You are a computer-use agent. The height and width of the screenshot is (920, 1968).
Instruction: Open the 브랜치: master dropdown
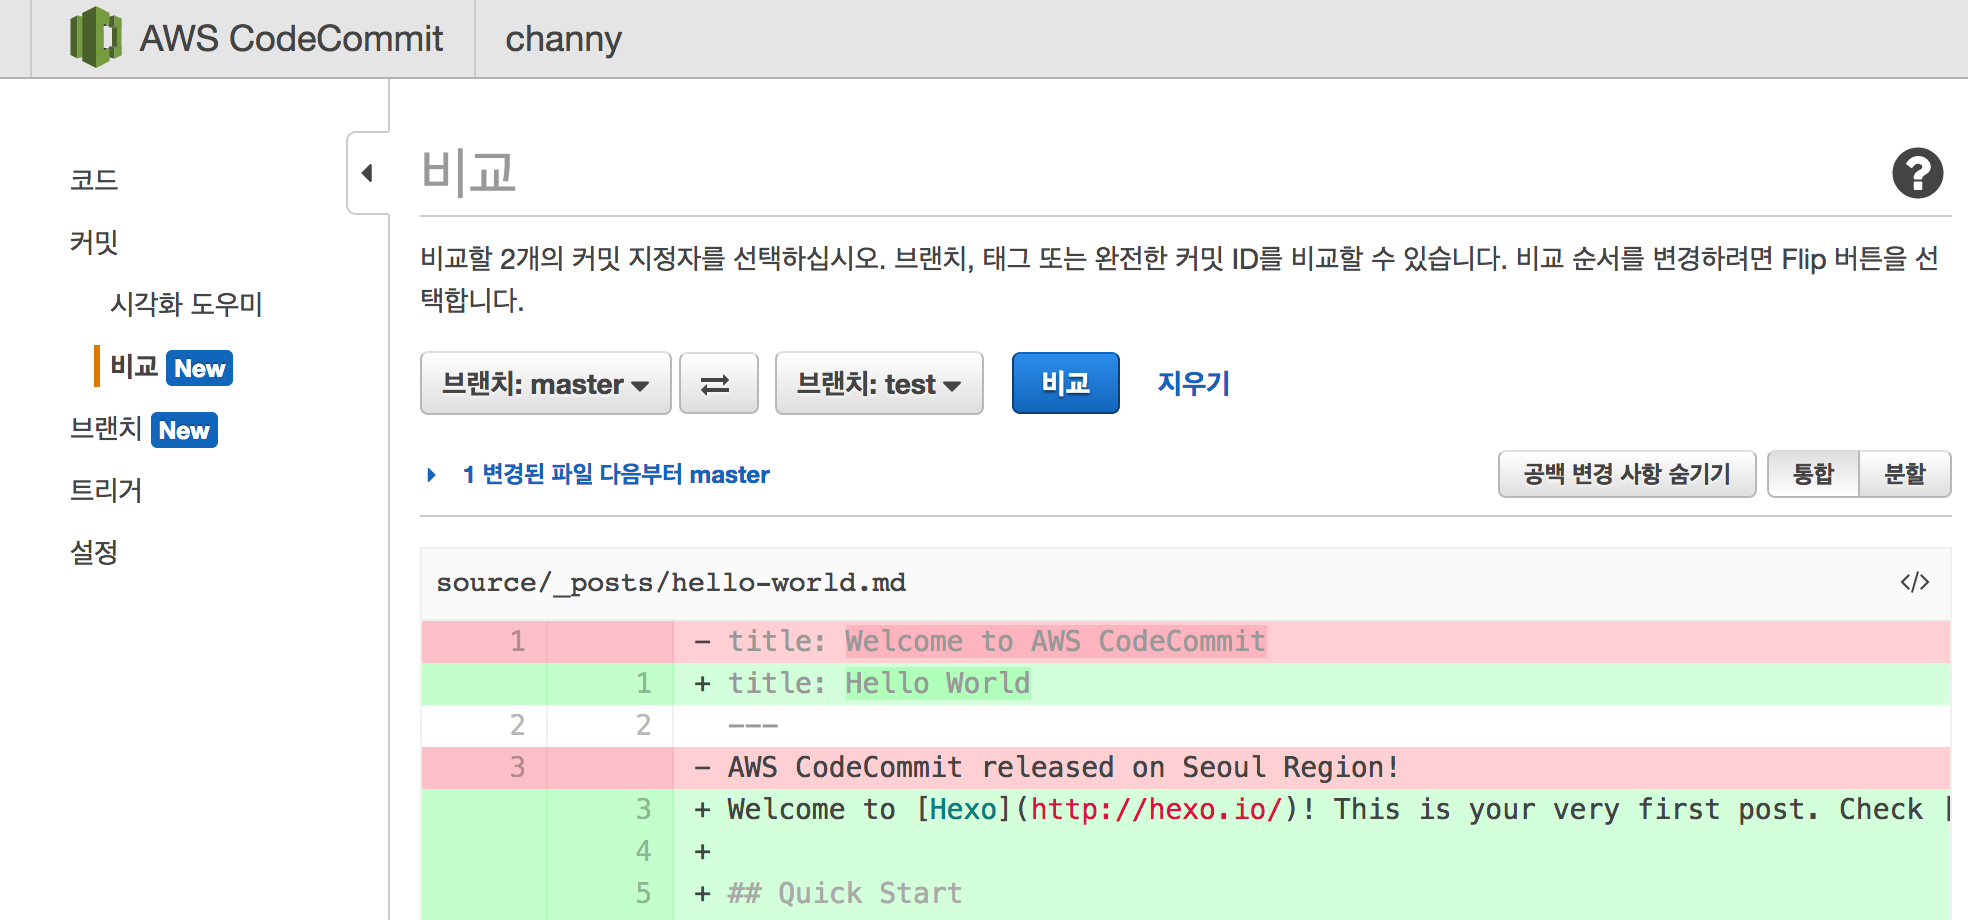click(x=545, y=383)
